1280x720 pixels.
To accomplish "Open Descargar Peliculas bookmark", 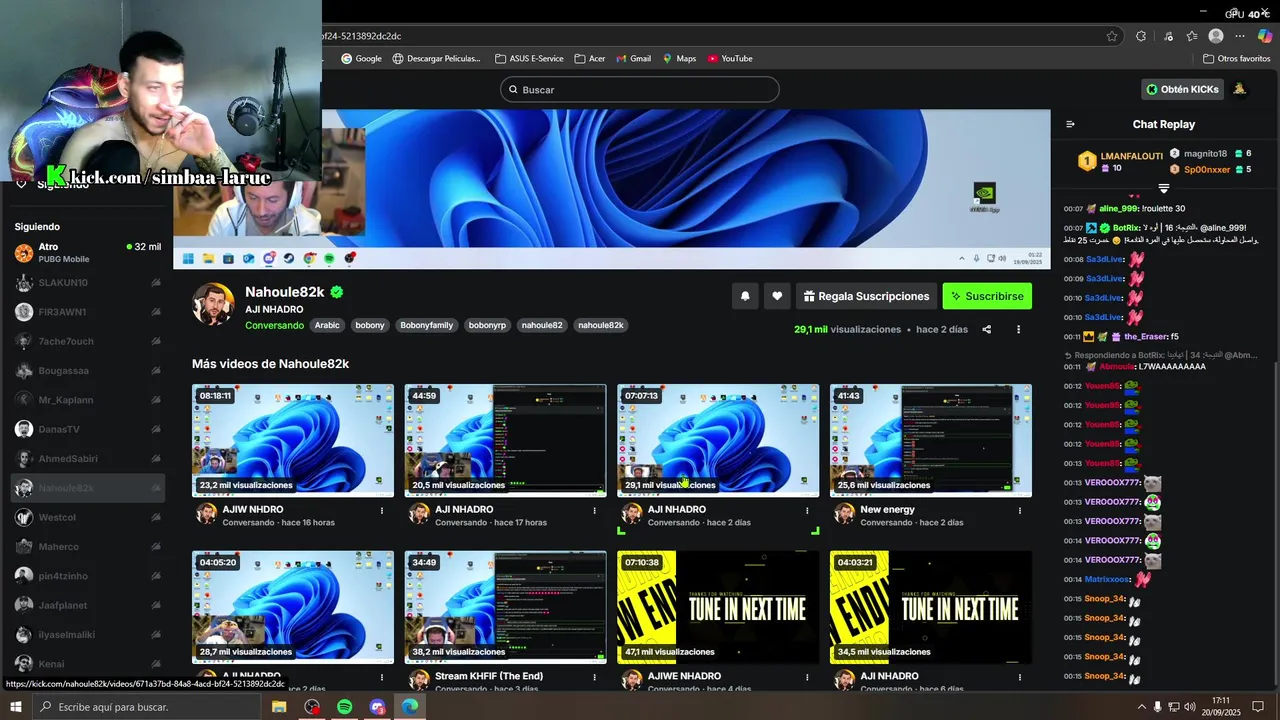I will (437, 58).
